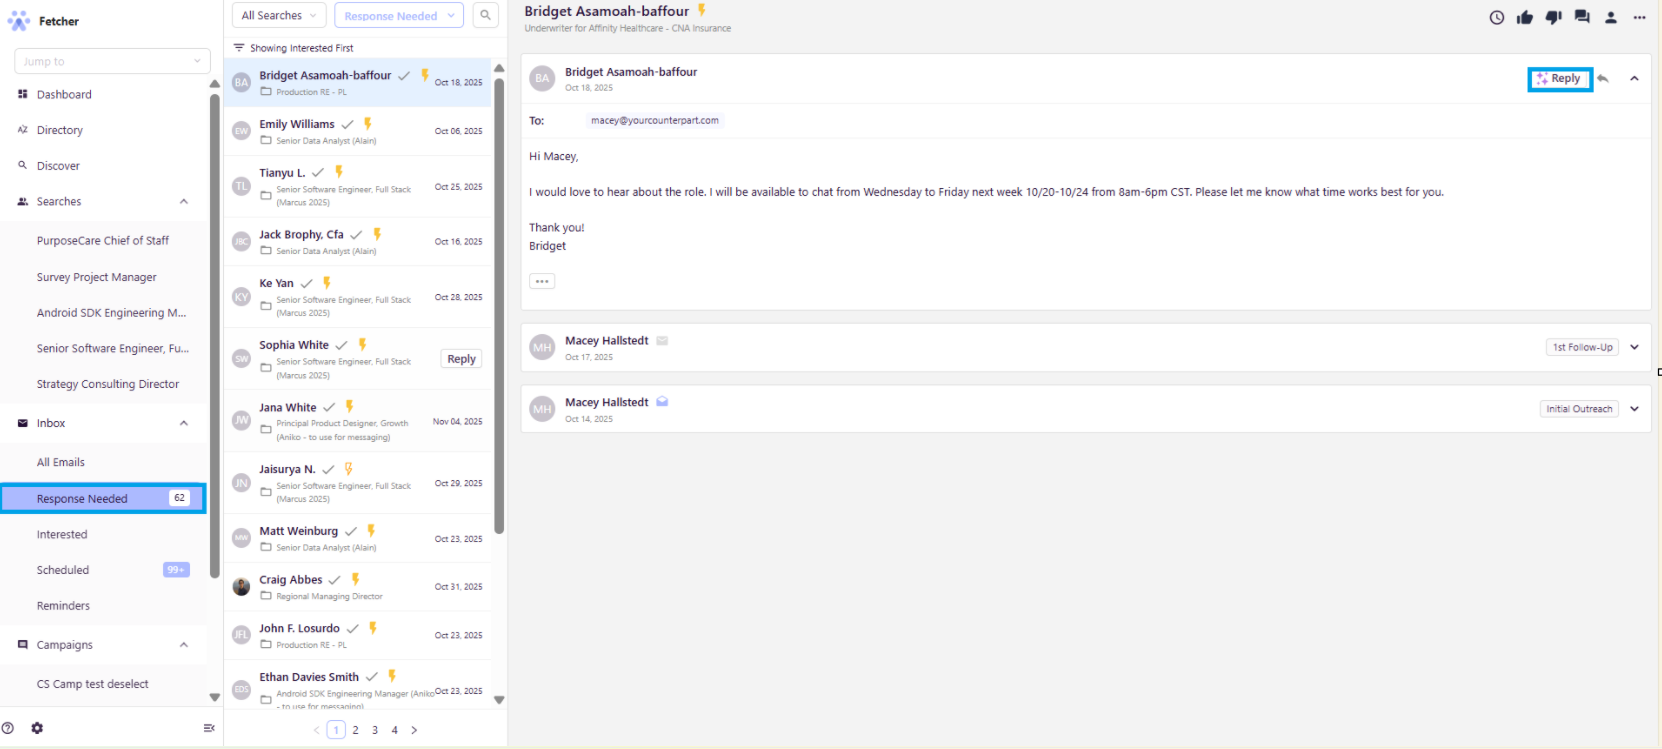Collapse the sidebar with bottom icon
This screenshot has width=1662, height=749.
[208, 728]
